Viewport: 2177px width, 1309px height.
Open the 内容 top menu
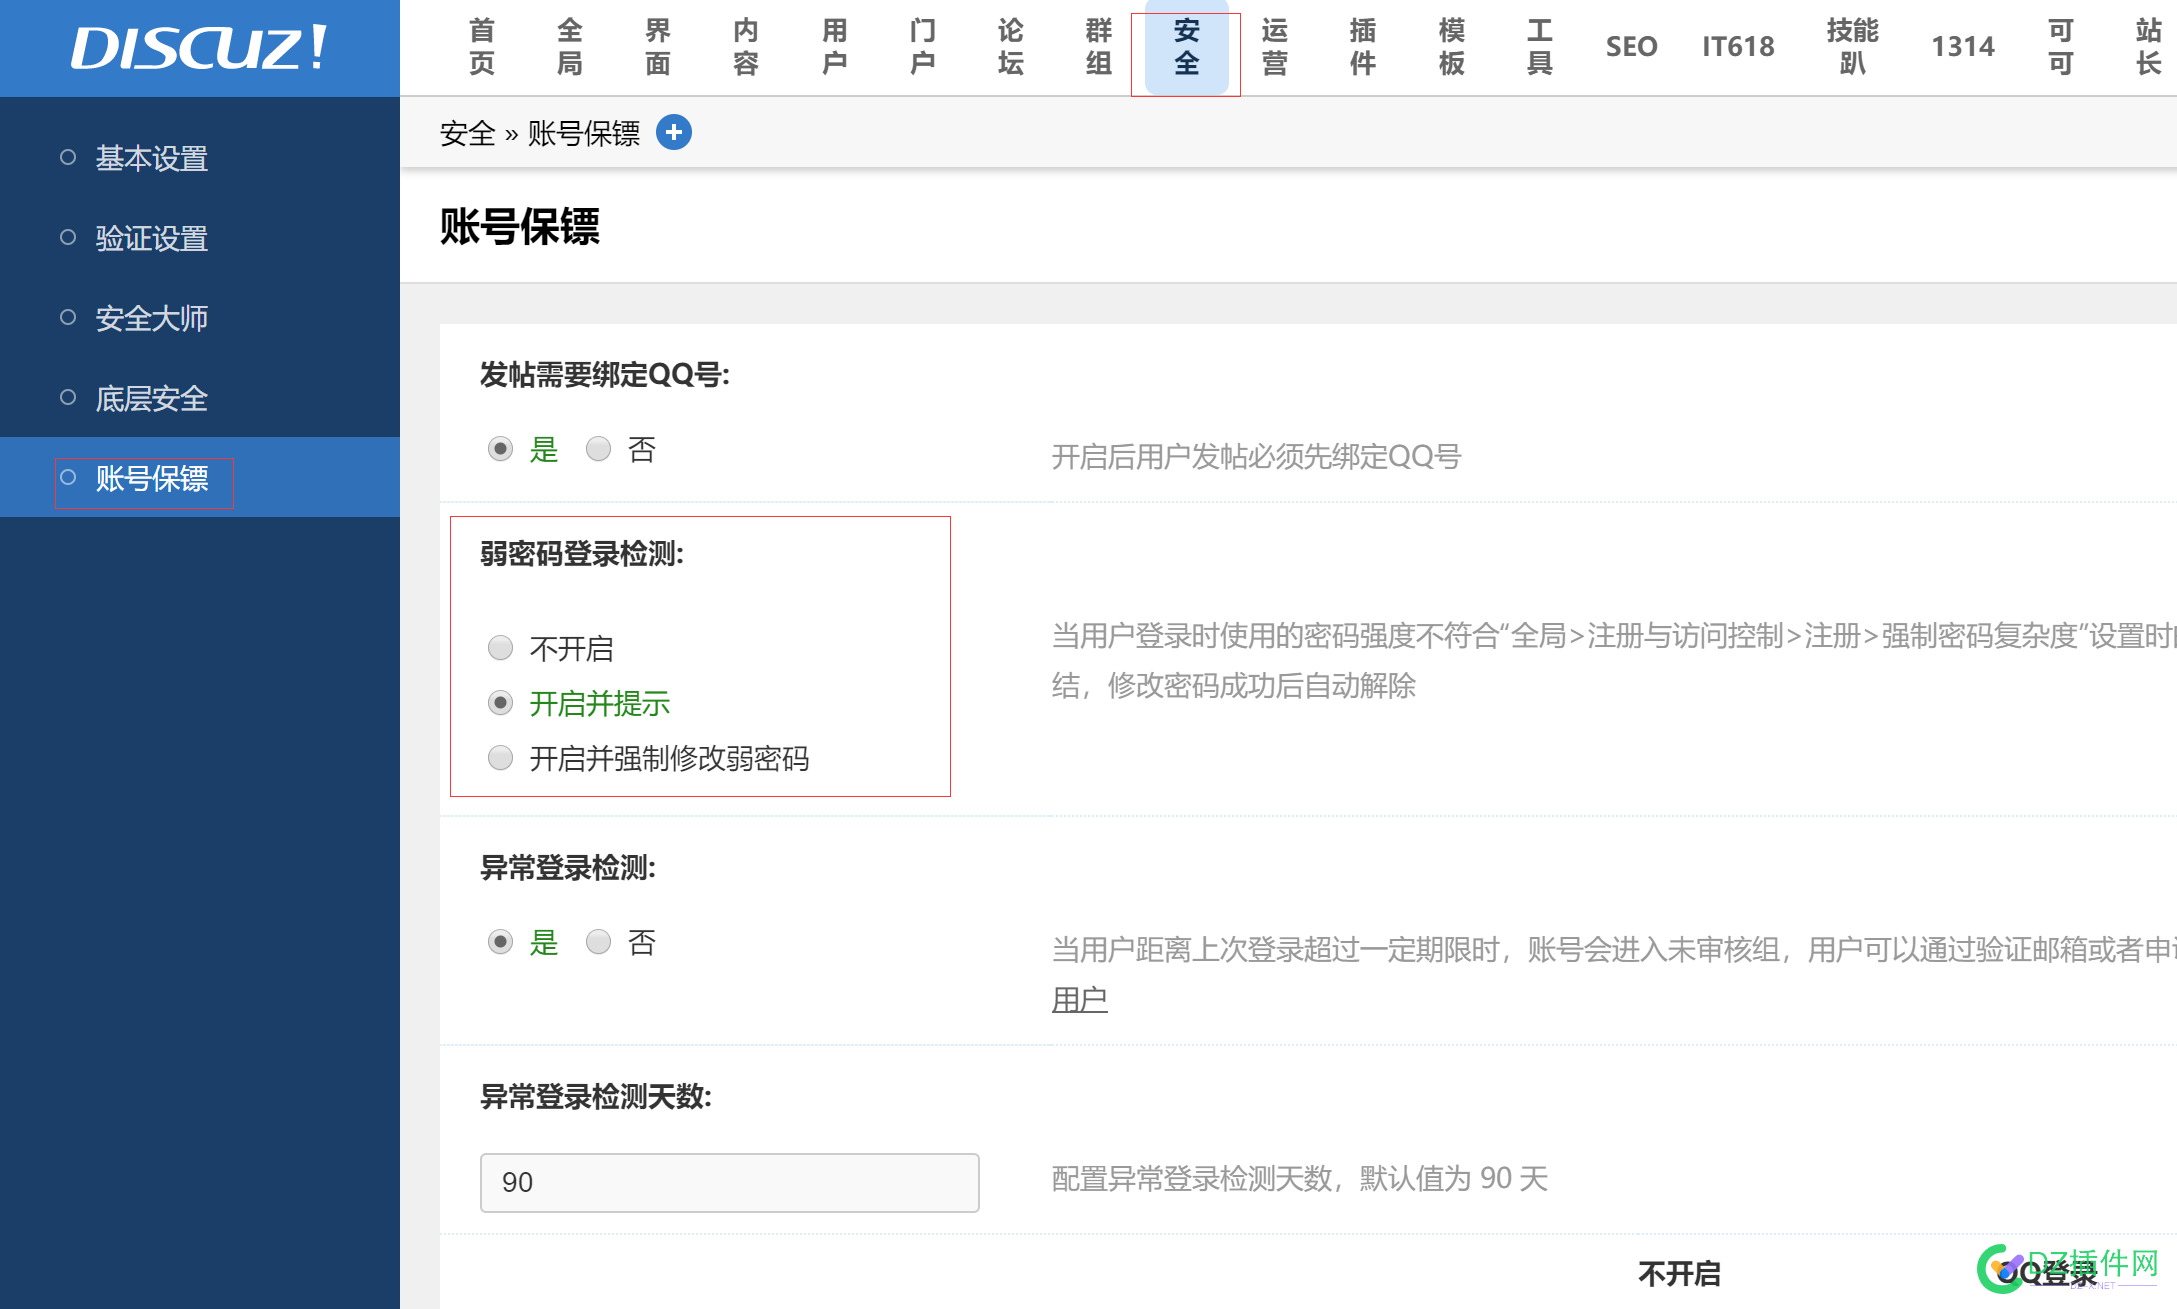click(x=746, y=47)
